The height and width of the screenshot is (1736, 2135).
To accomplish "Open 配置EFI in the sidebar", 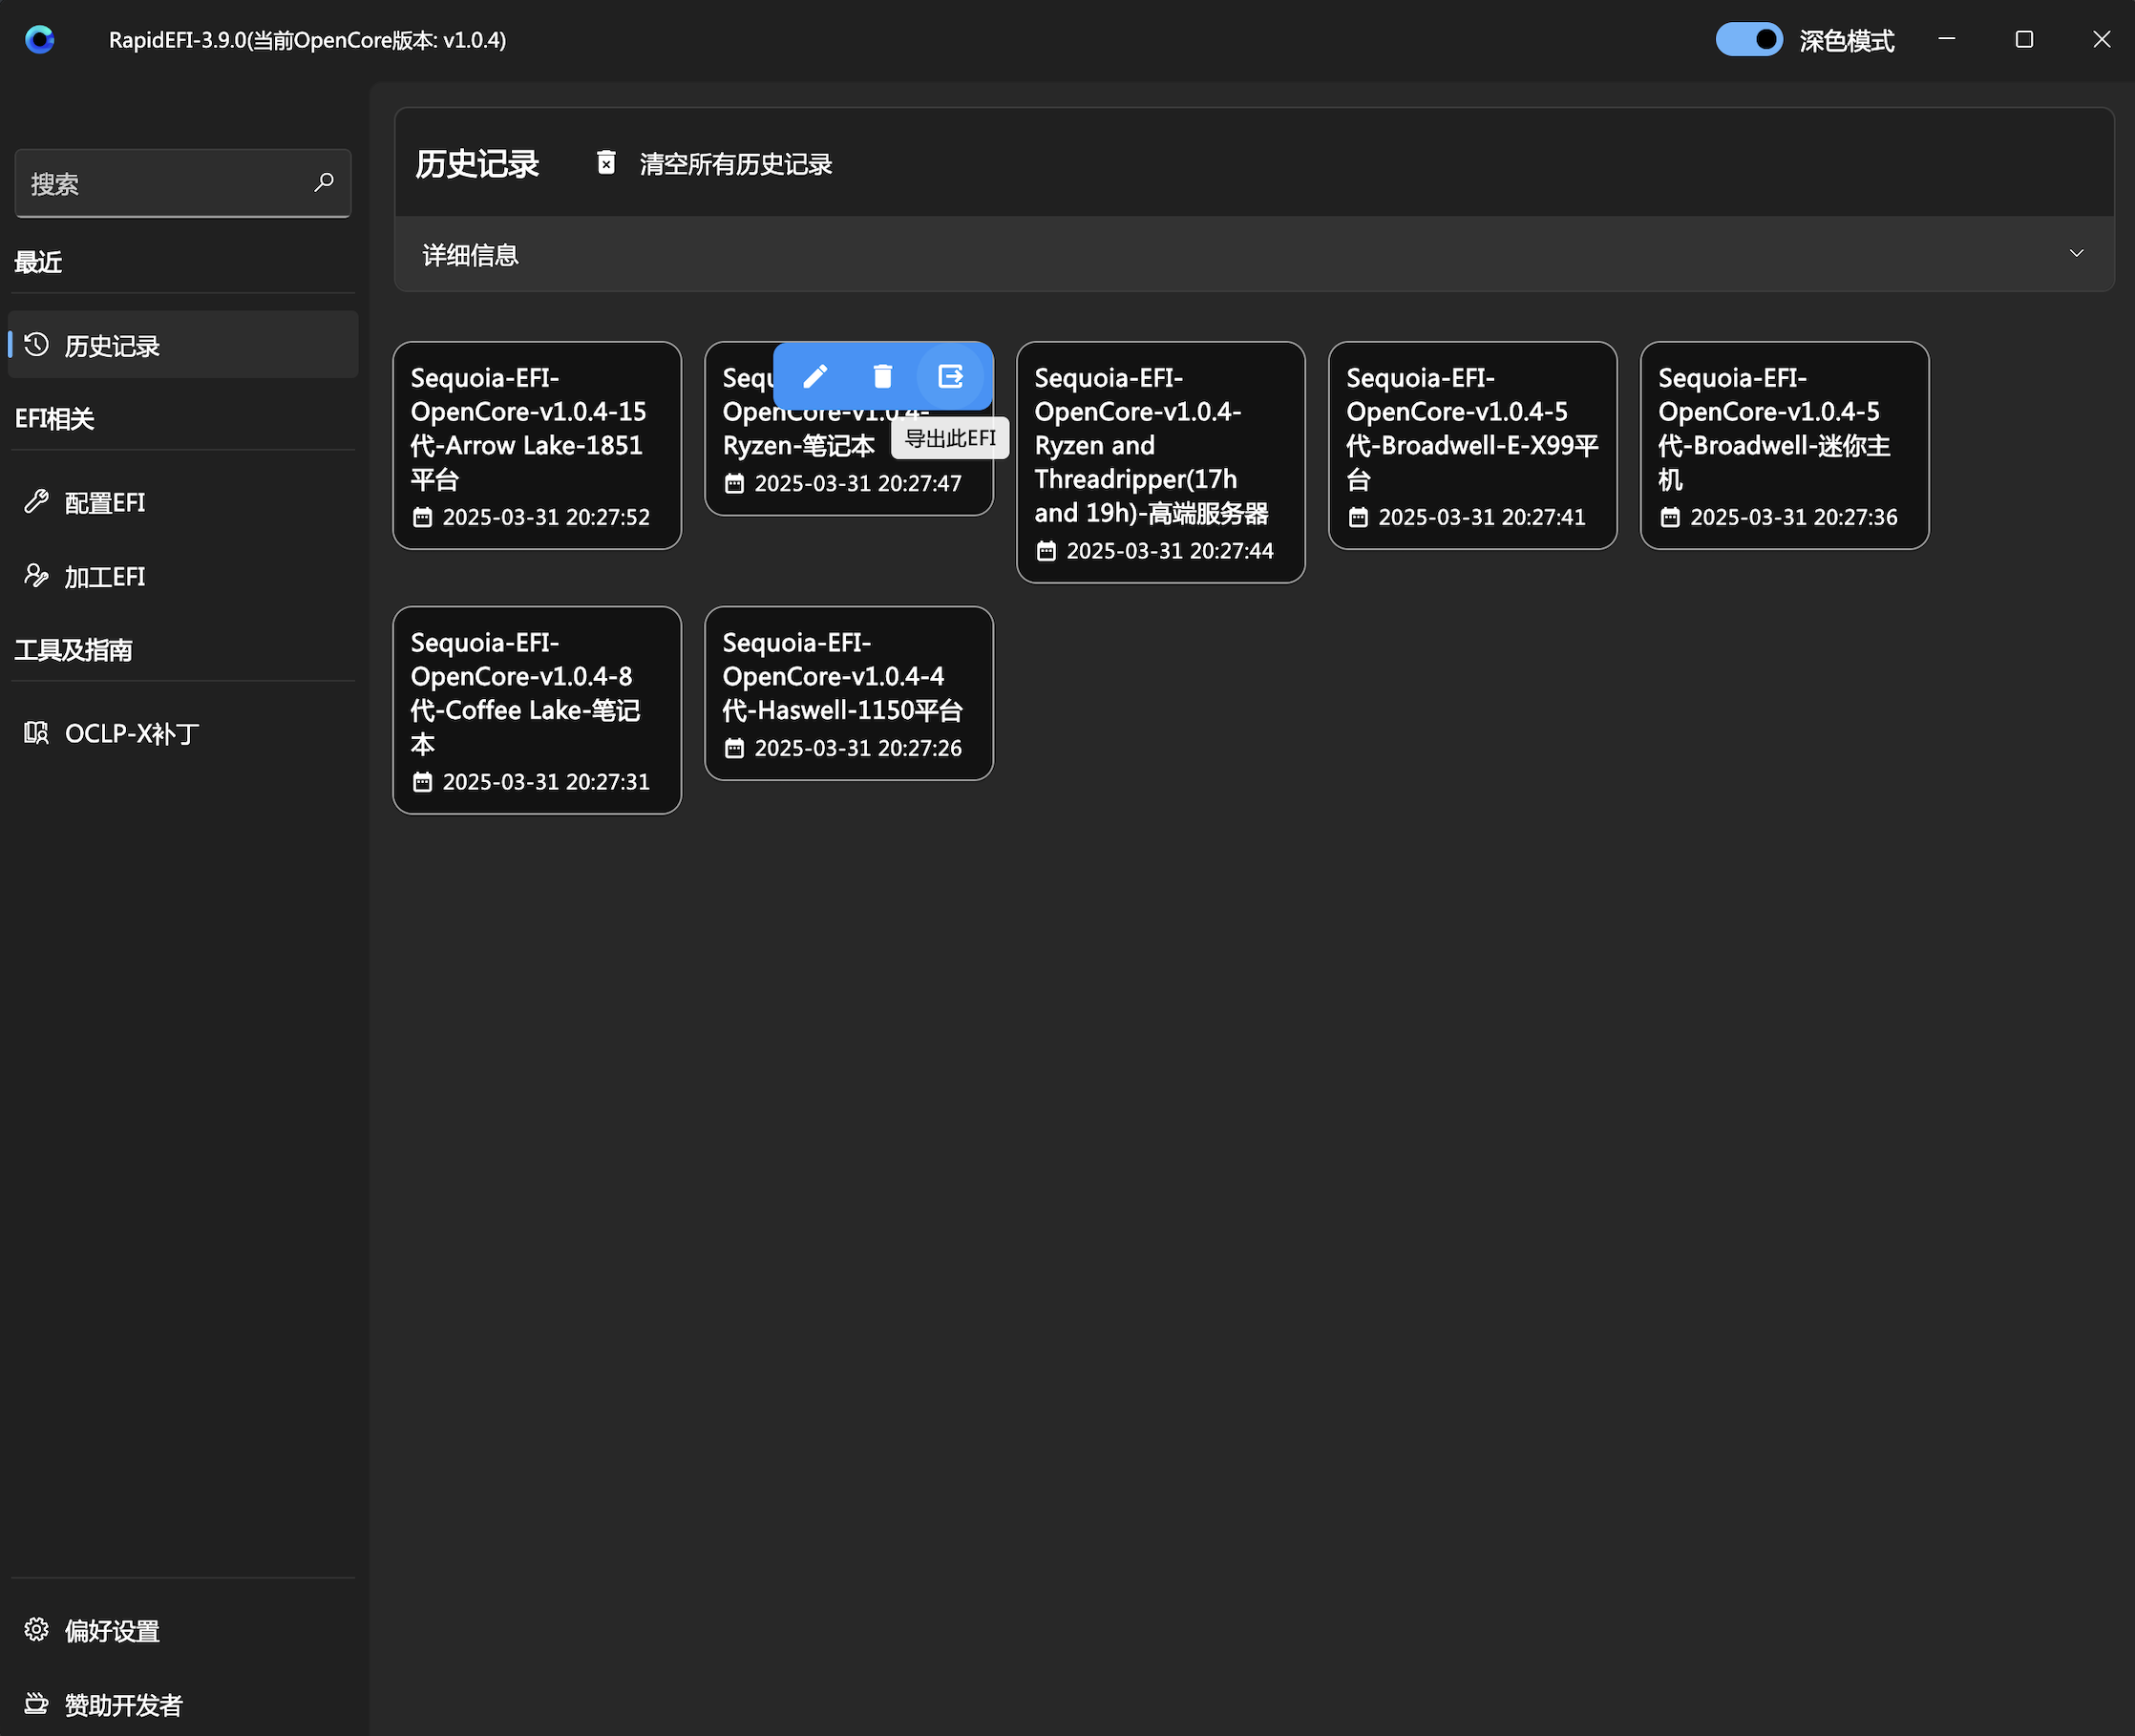I will point(105,502).
